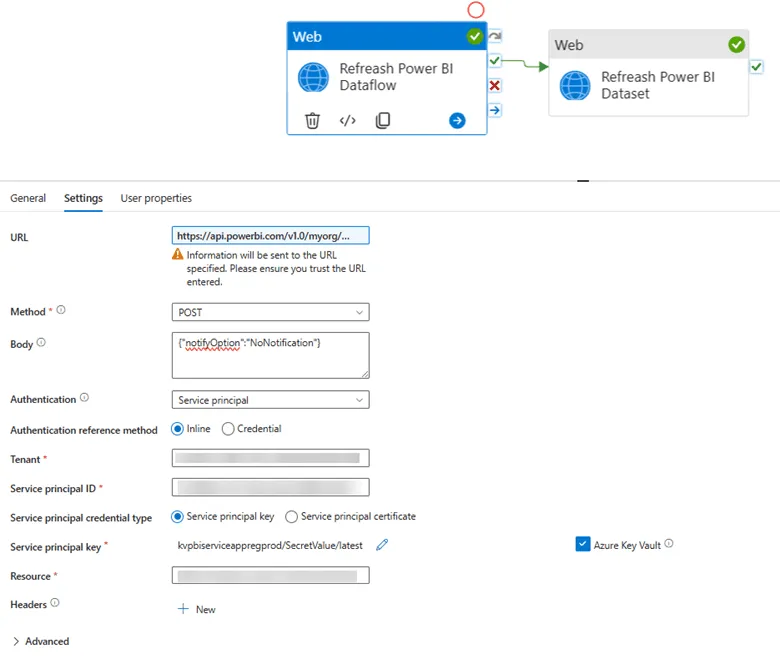Click the Dataflow activity globe icon
Viewport: 780px width, 659px height.
point(313,77)
